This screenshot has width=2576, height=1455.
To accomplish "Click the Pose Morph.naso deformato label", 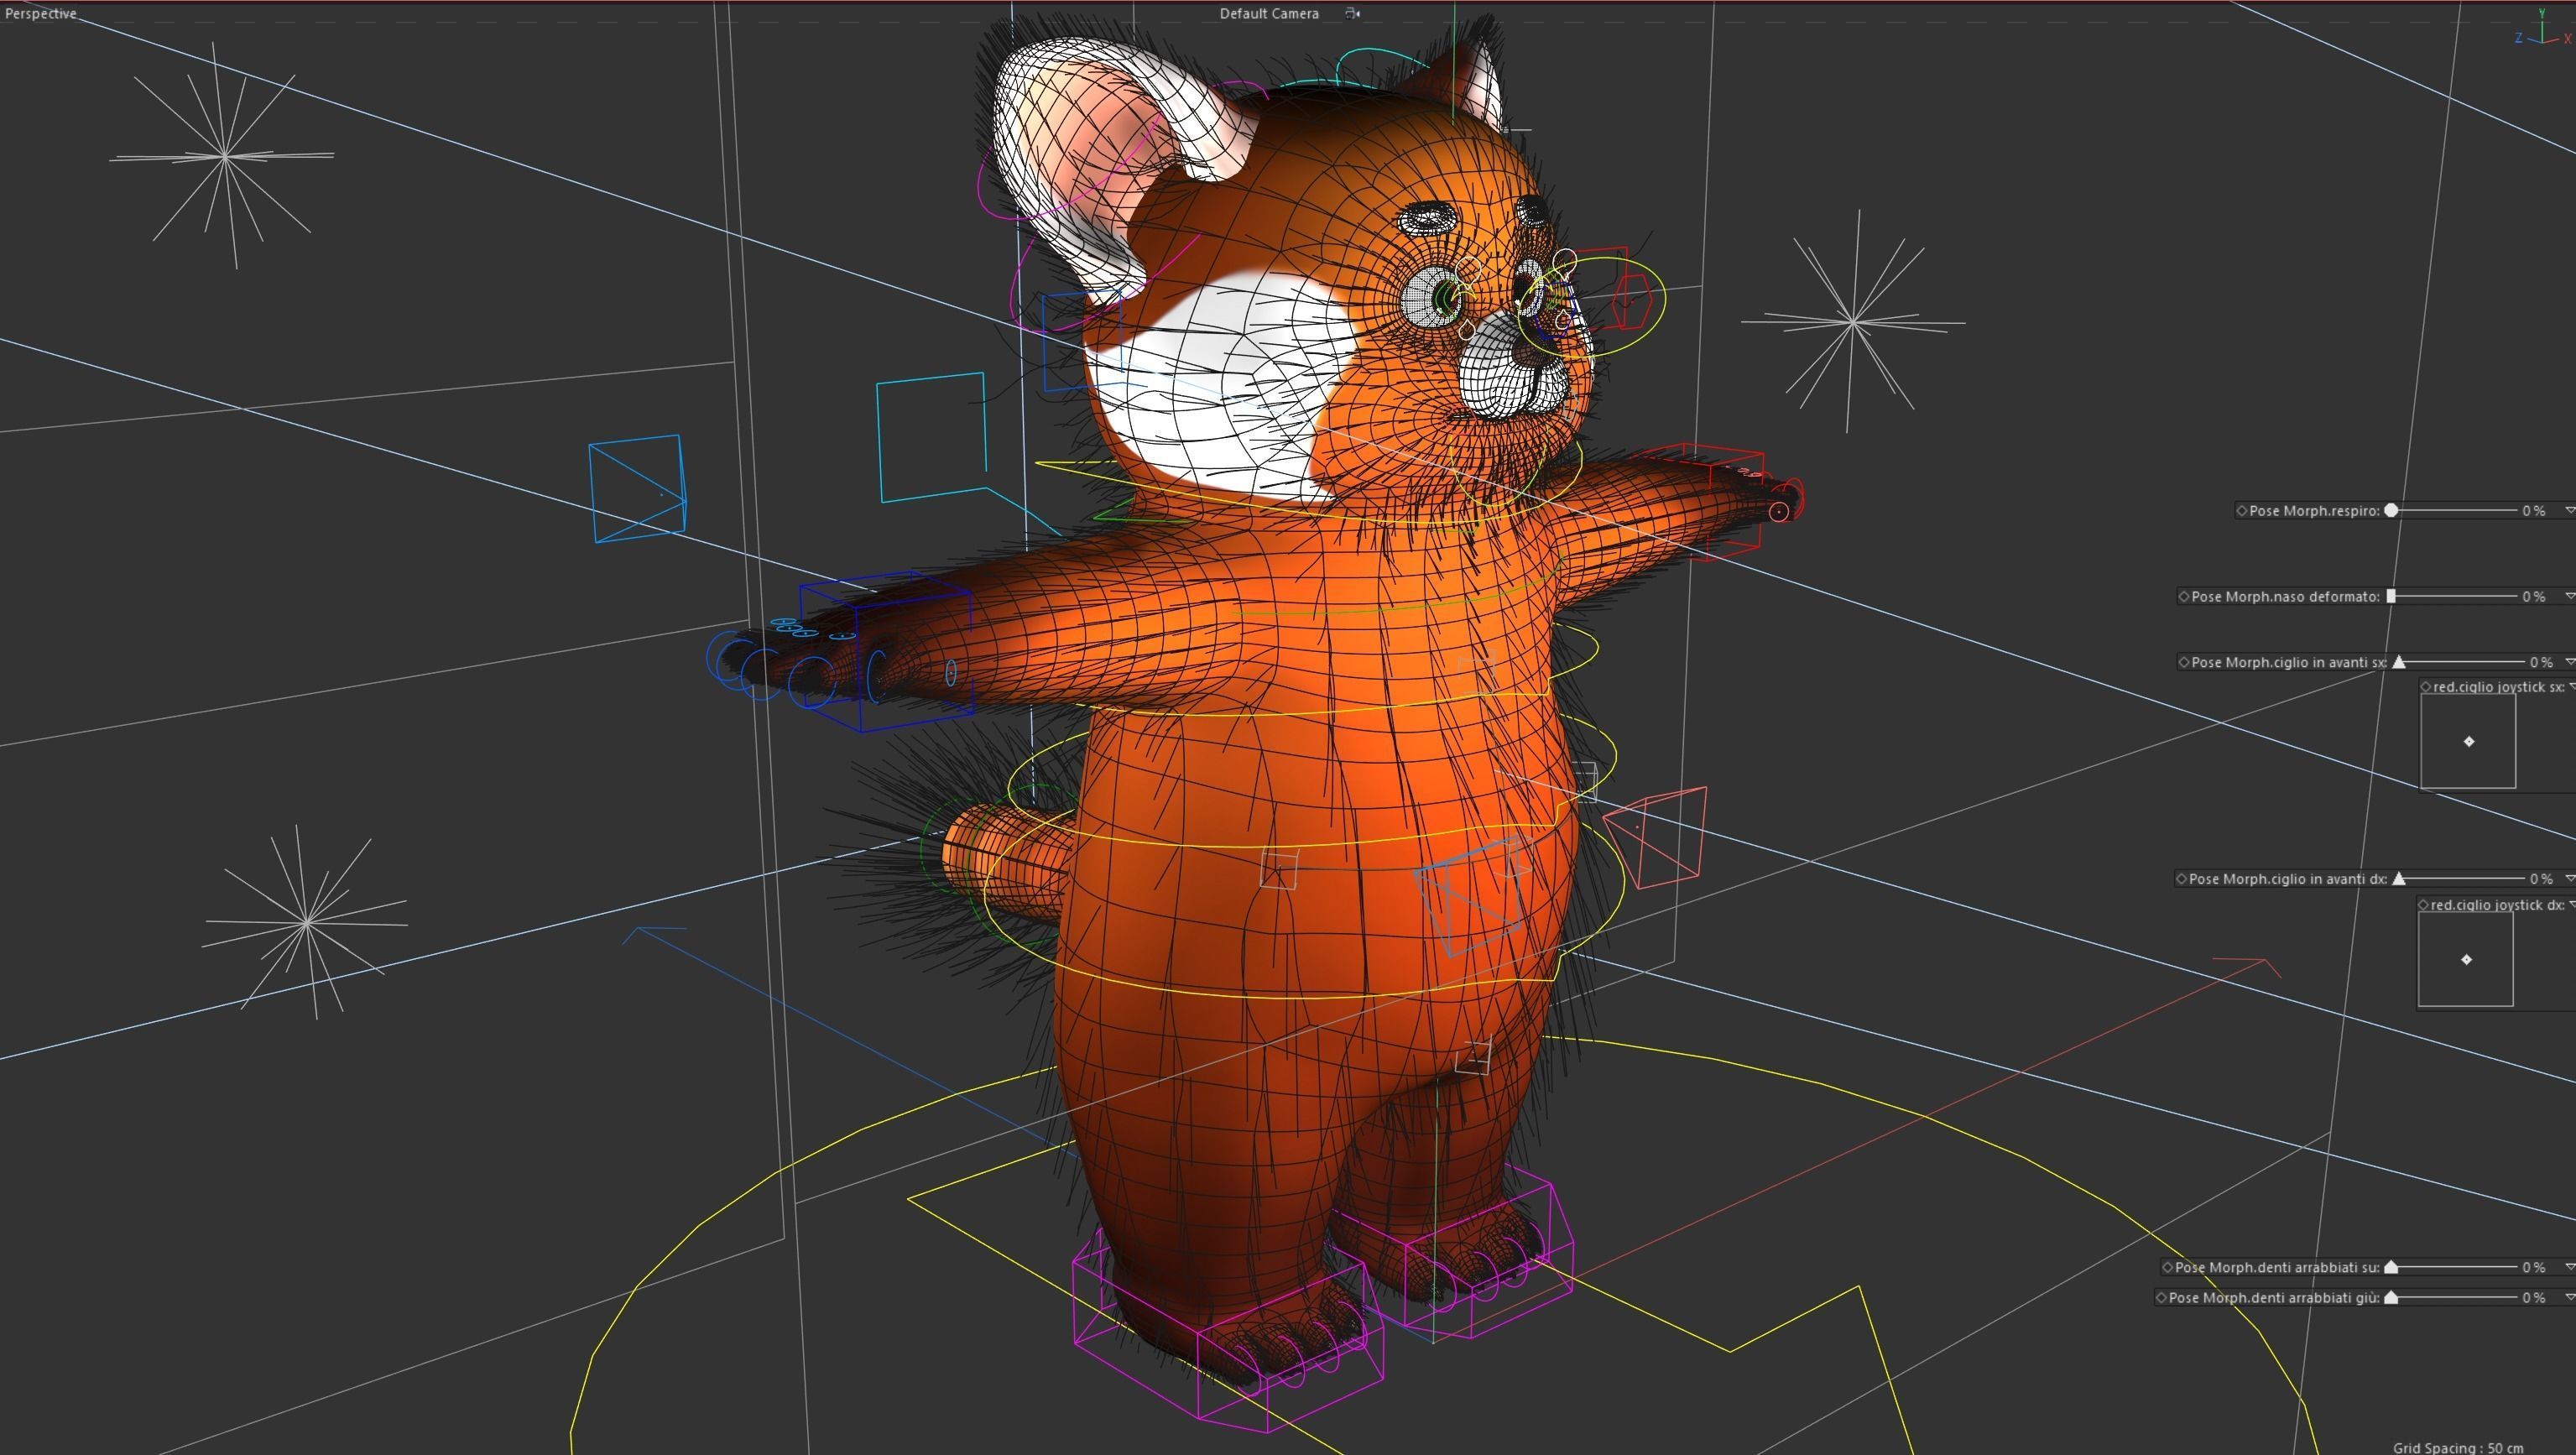I will pos(2285,597).
